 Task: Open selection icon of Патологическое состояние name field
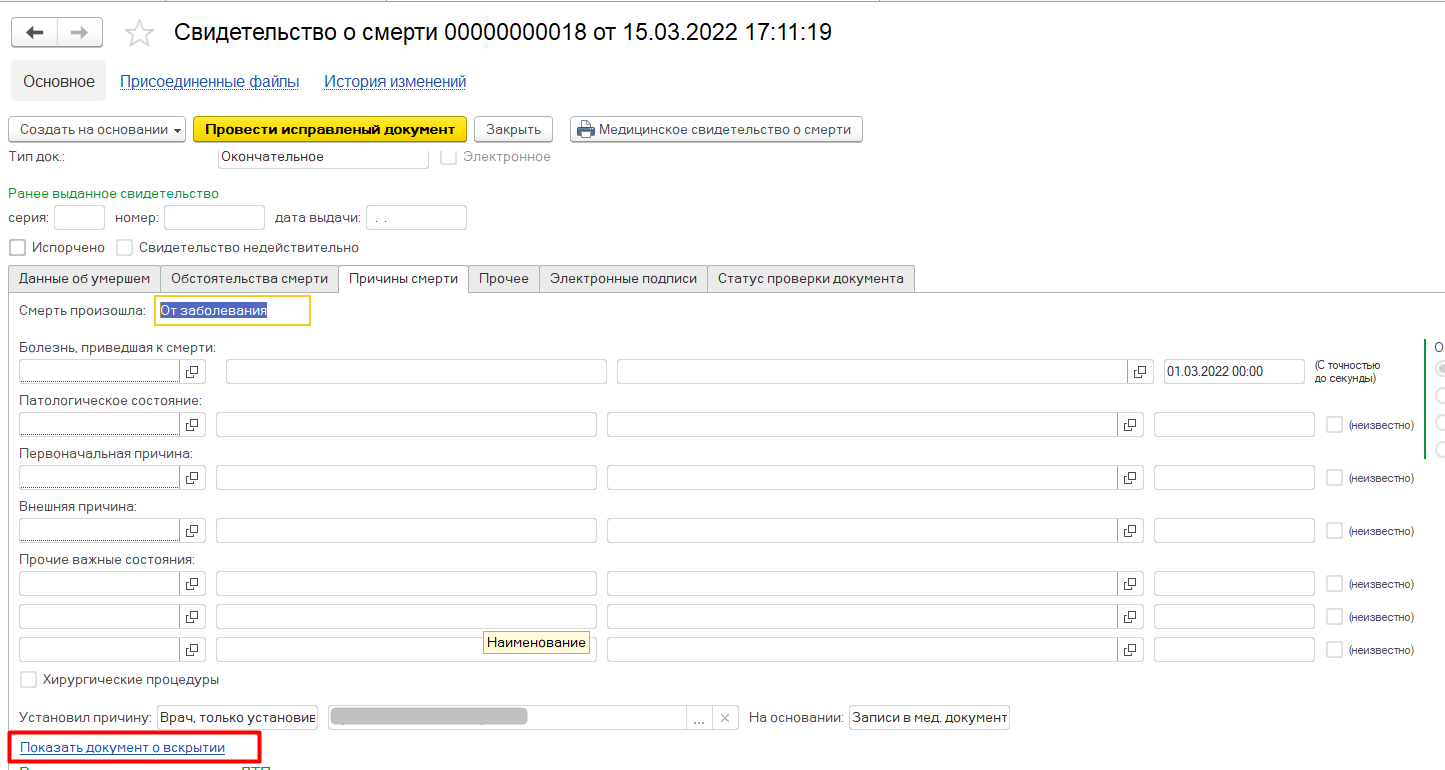[x=1130, y=424]
